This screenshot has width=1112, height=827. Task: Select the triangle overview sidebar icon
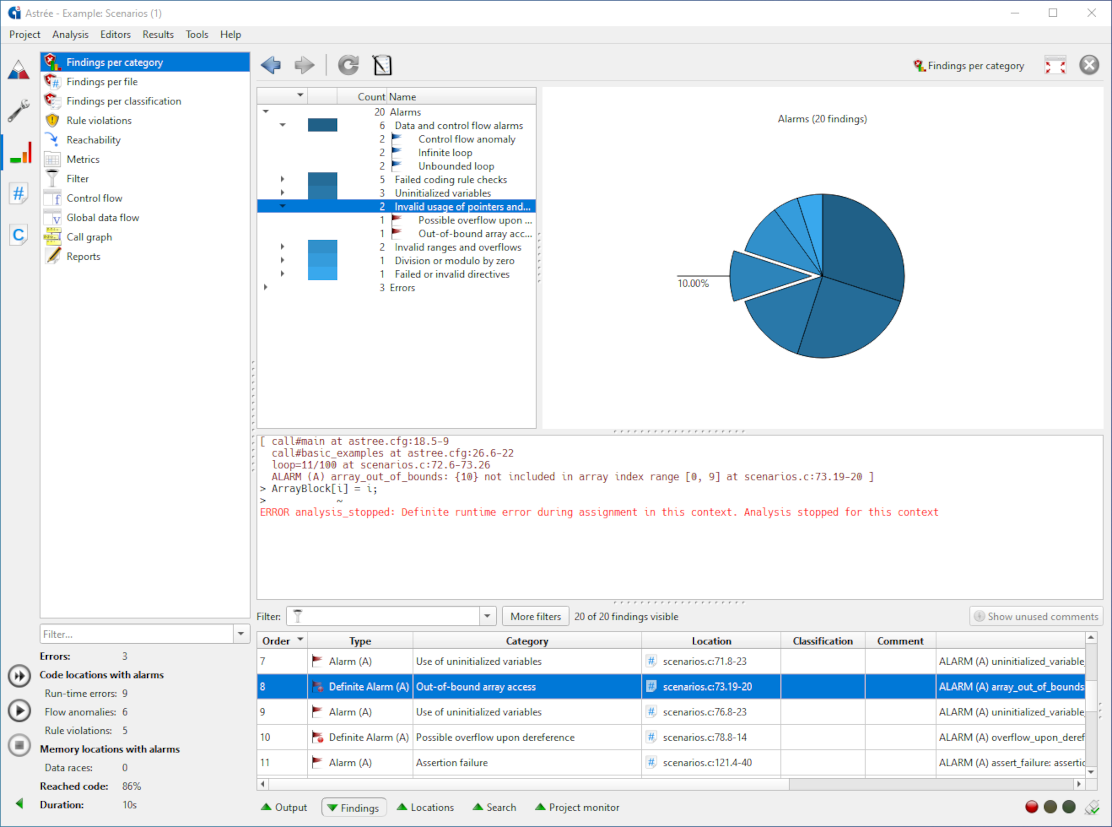19,70
